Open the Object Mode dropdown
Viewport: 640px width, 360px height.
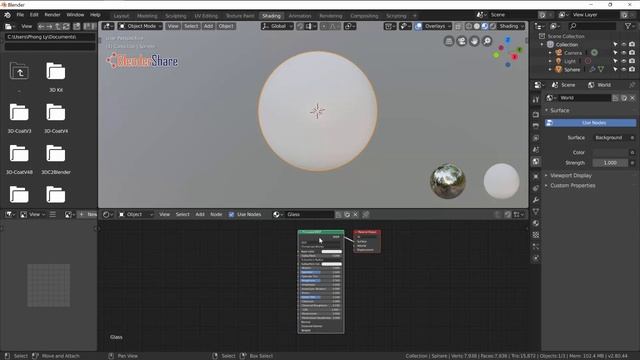(x=140, y=26)
